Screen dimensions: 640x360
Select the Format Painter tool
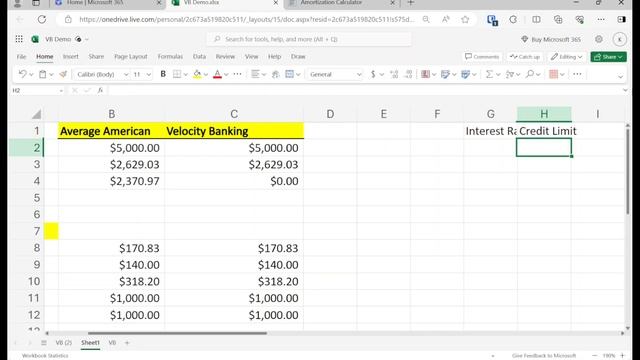pos(63,74)
